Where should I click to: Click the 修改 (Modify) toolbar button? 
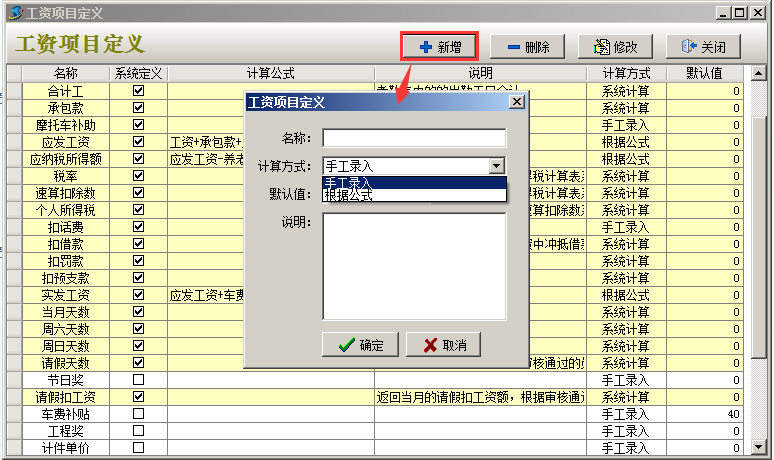pyautogui.click(x=615, y=46)
